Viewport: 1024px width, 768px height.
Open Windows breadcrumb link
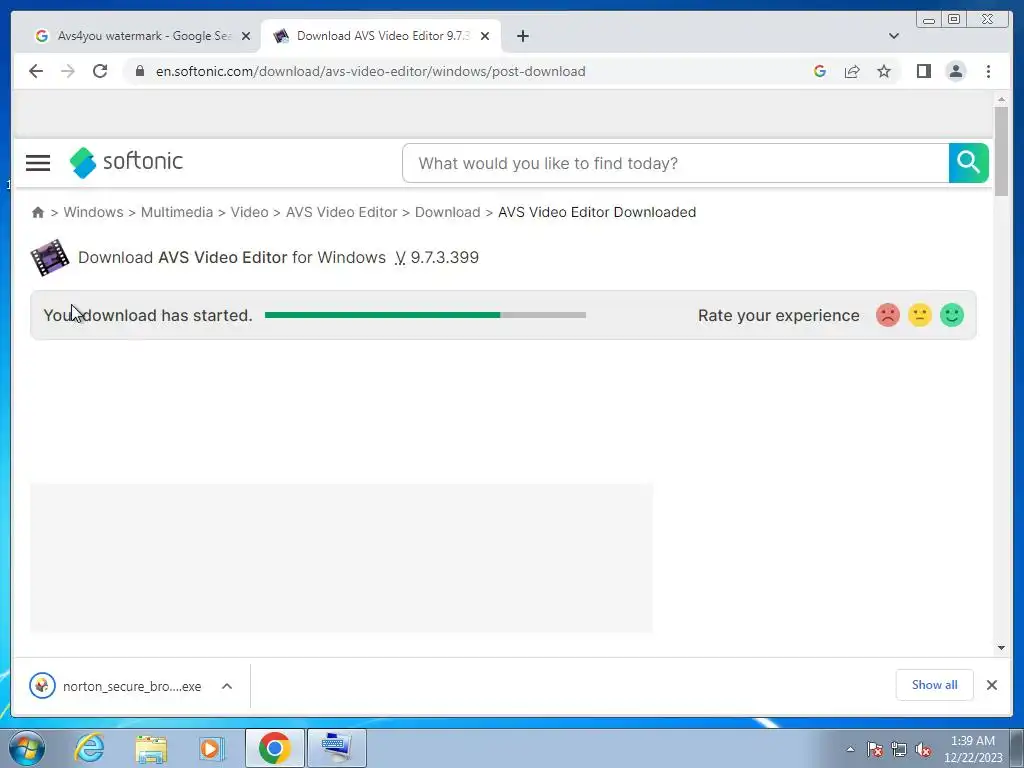click(x=93, y=212)
